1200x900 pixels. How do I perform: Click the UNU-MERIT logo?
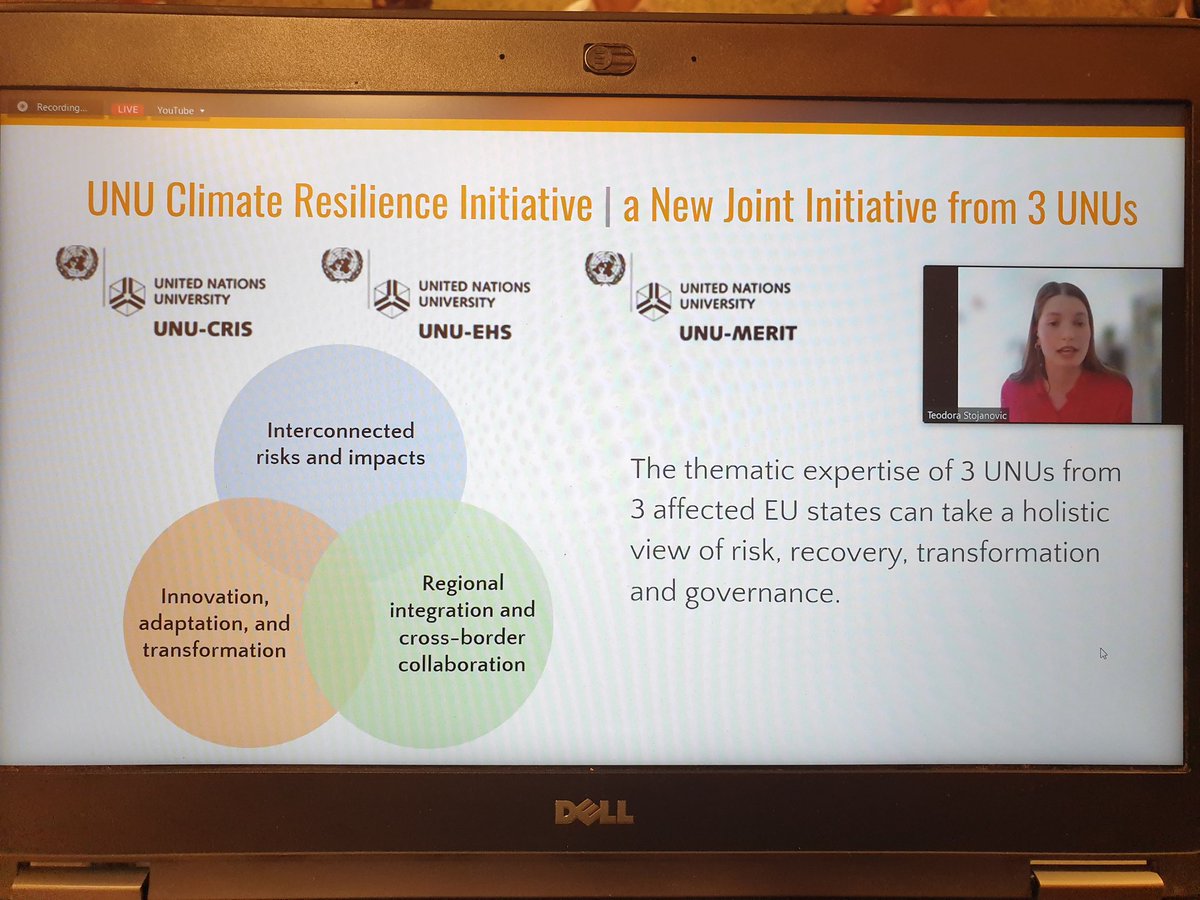tap(691, 297)
